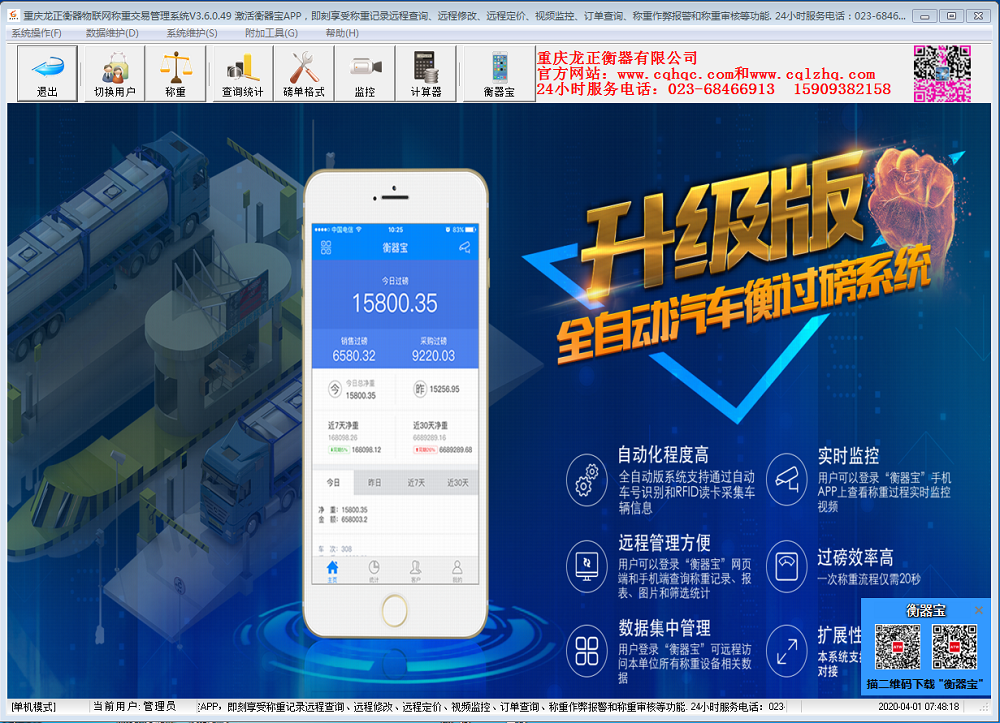Viewport: 1000px width, 723px height.
Task: Open the 帮助(H) menu
Action: (342, 33)
